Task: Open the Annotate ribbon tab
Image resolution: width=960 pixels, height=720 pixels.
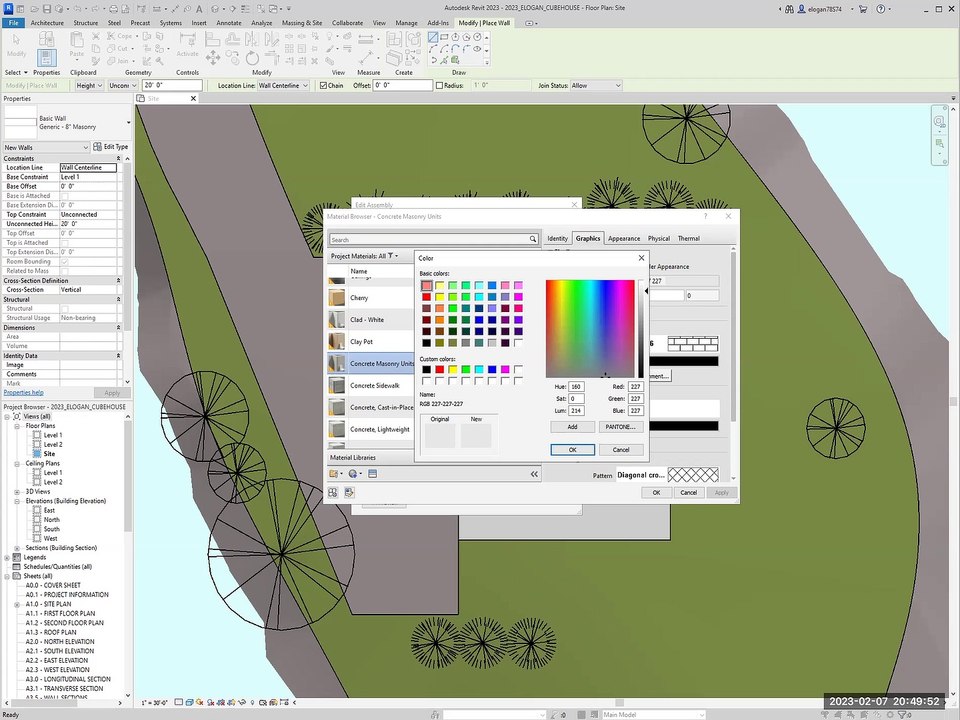Action: pos(228,23)
